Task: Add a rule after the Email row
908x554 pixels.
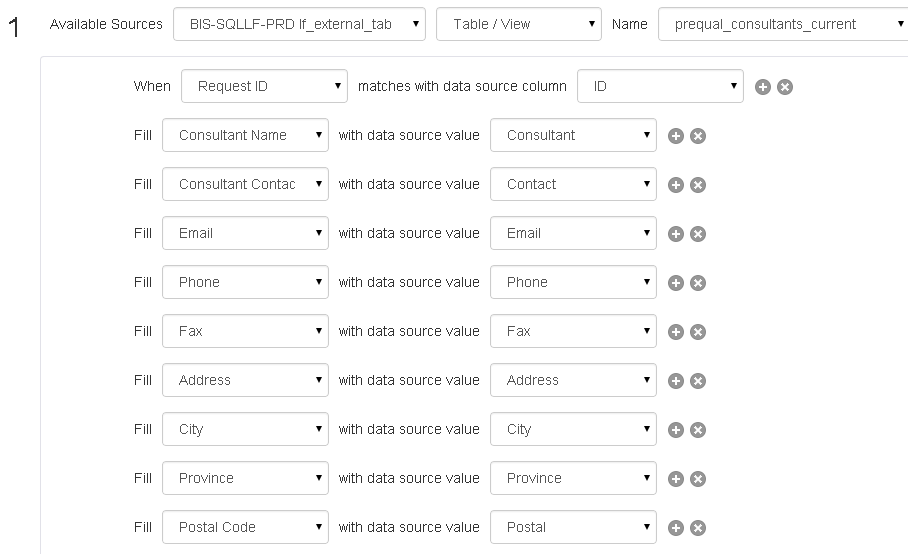Action: pos(676,234)
